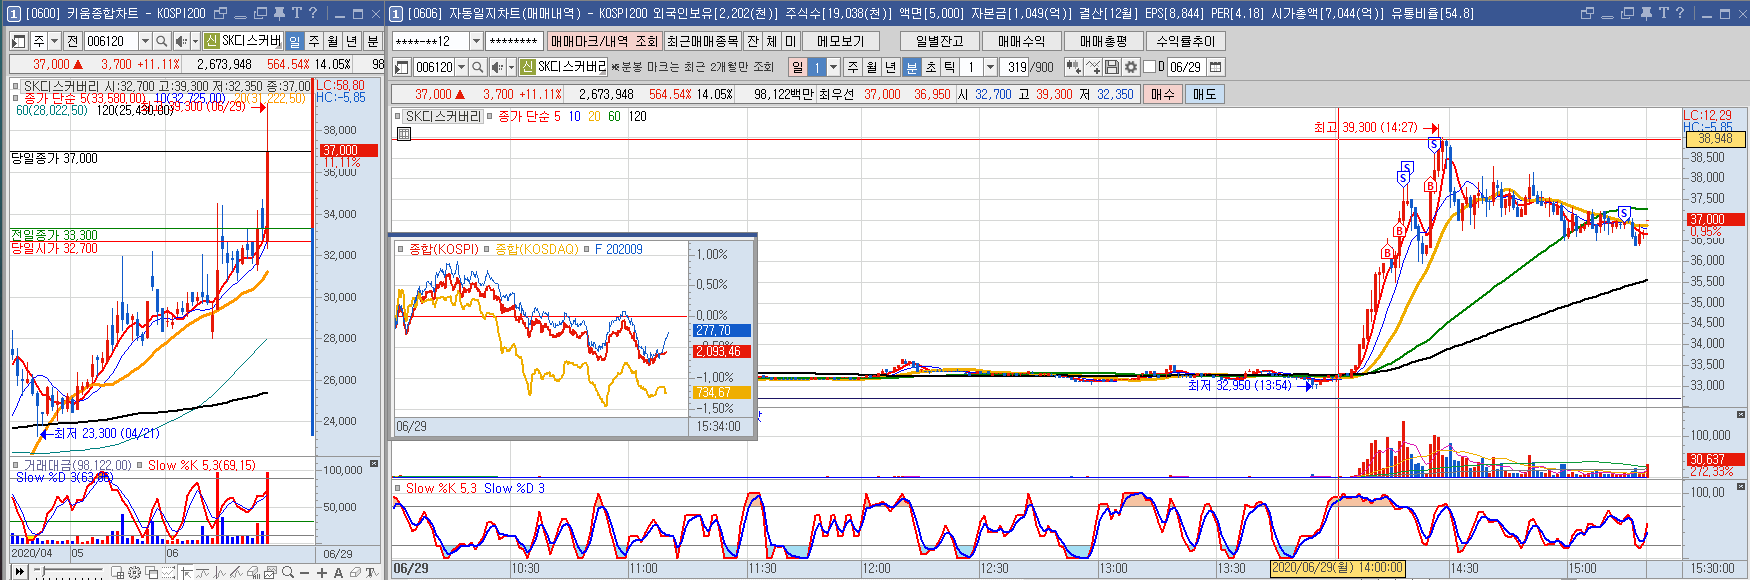
Task: Open 매매수익 tab
Action: 1022,41
